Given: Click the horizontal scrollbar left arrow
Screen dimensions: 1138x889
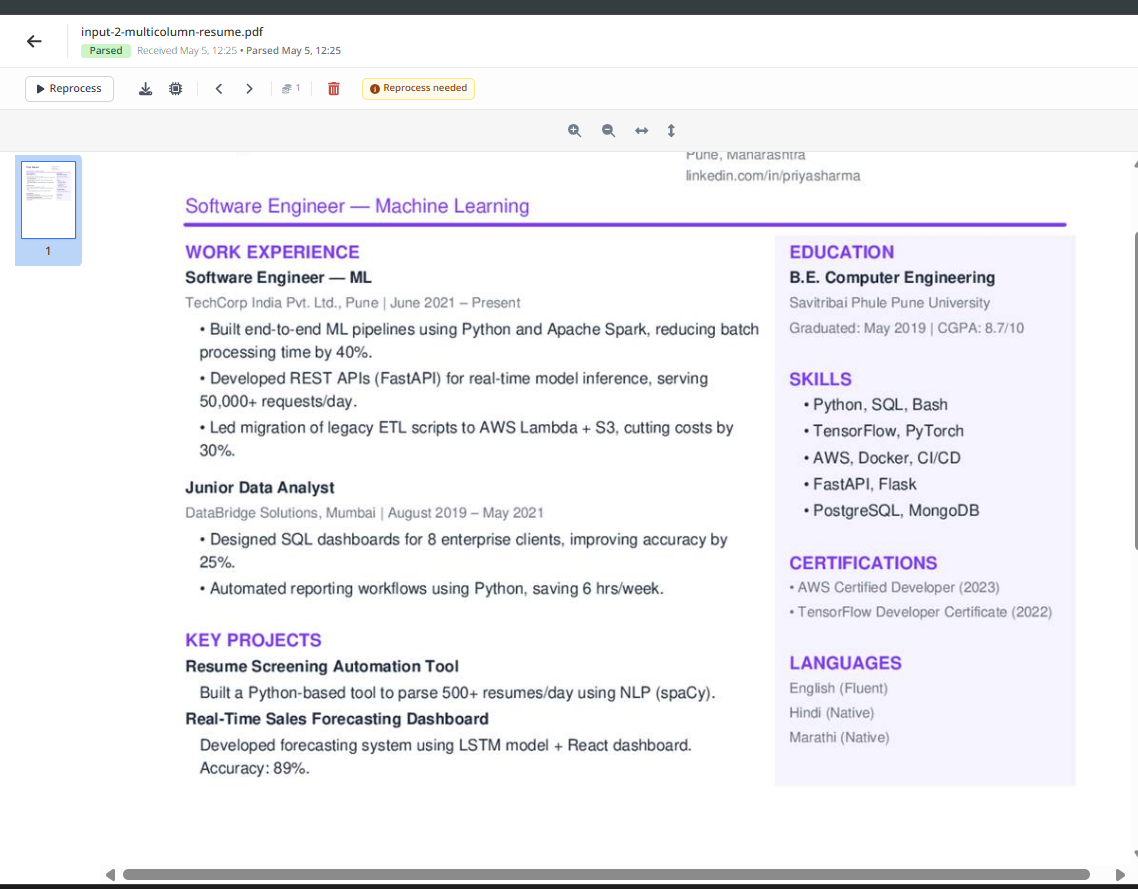Looking at the screenshot, I should coord(110,874).
